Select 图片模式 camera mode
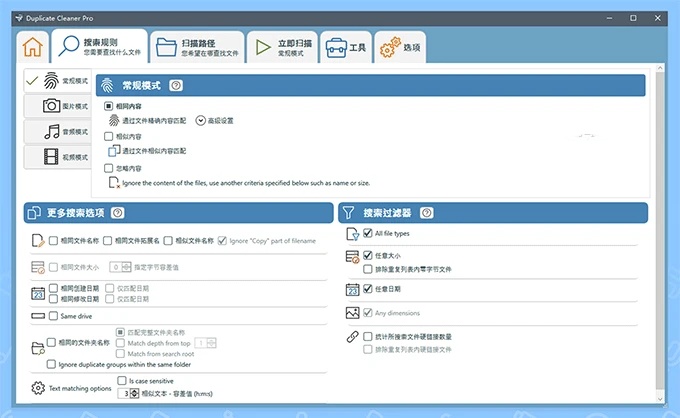 (x=58, y=106)
